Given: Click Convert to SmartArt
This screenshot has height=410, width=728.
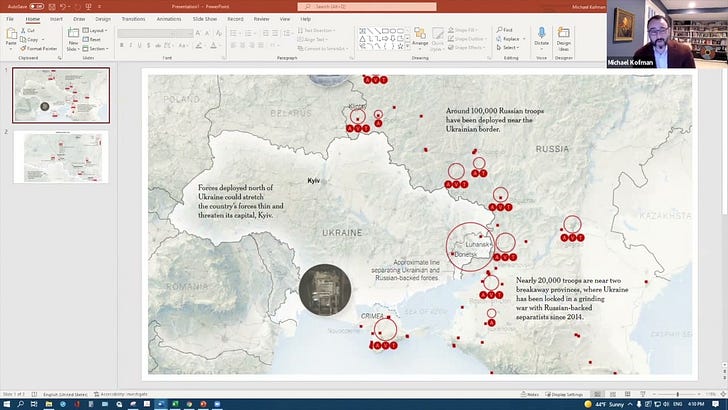Looking at the screenshot, I should 323,48.
